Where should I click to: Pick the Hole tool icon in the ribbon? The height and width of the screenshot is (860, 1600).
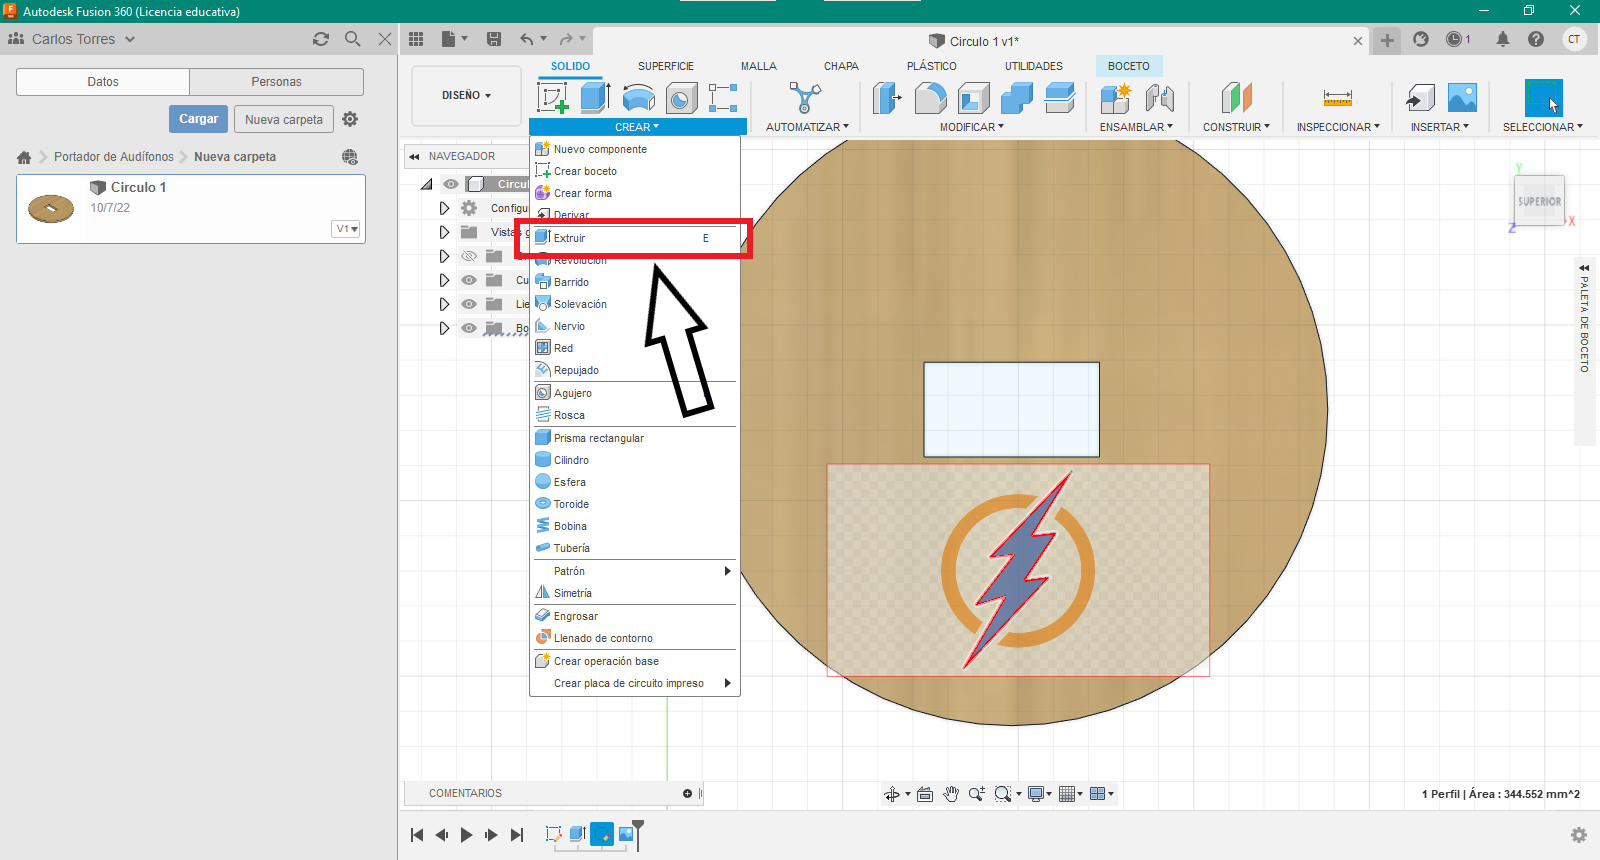[x=681, y=98]
